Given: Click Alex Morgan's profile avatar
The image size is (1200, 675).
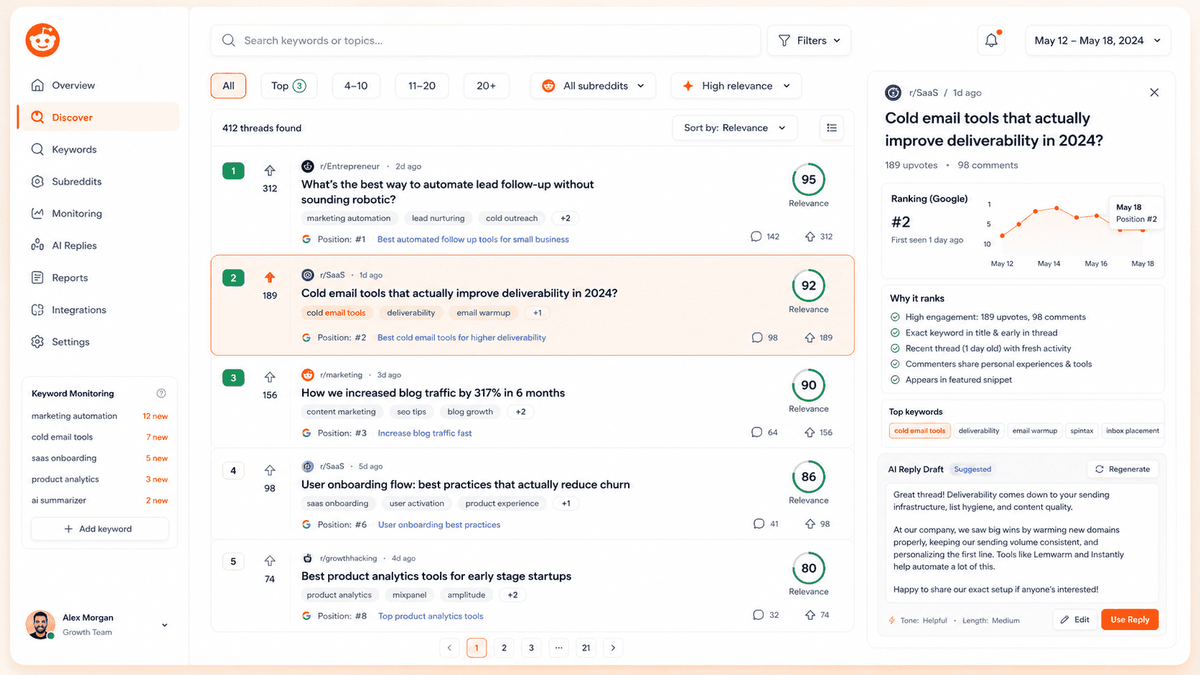Looking at the screenshot, I should click(39, 624).
